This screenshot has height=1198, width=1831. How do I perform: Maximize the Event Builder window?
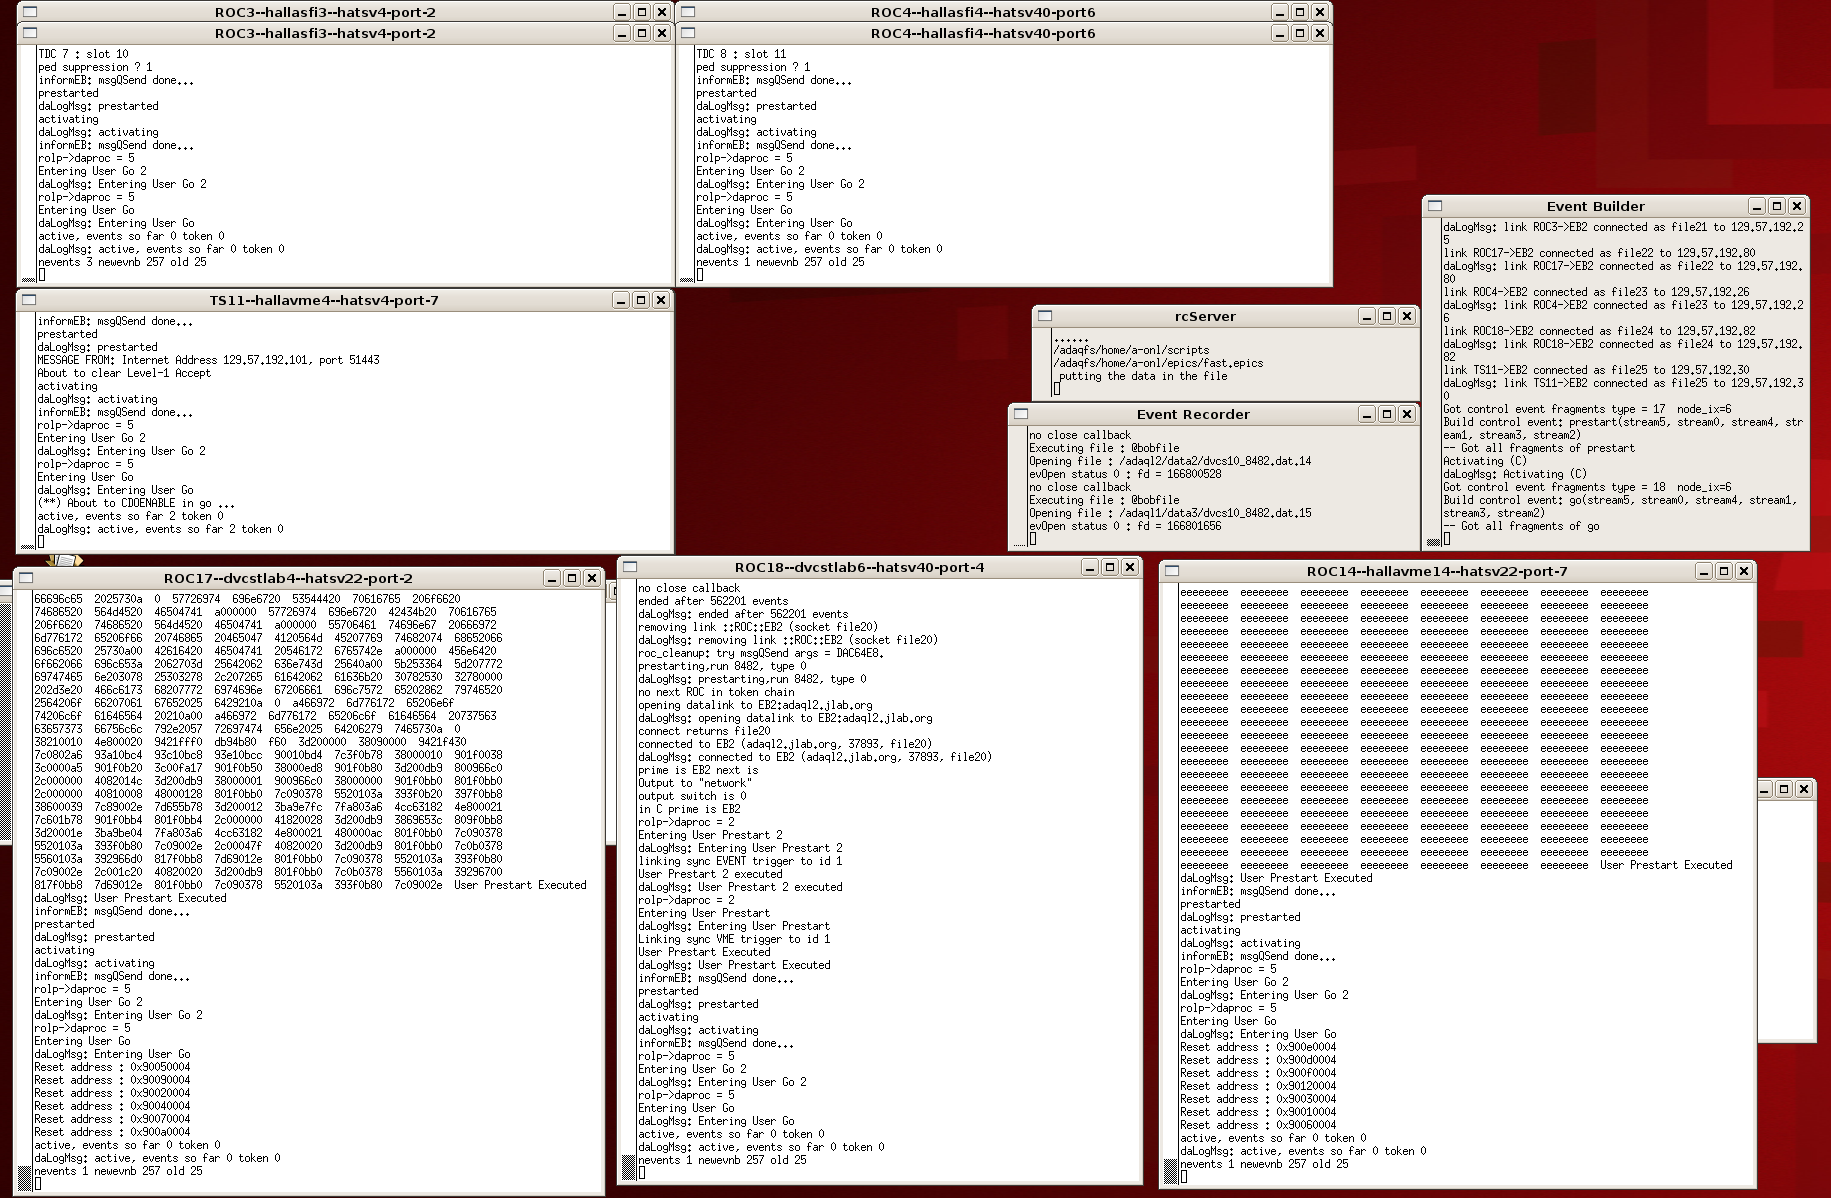point(1777,206)
